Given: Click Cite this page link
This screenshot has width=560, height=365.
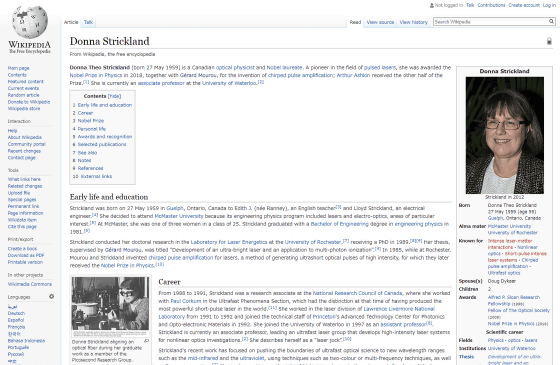Looking at the screenshot, I should pos(22,226).
